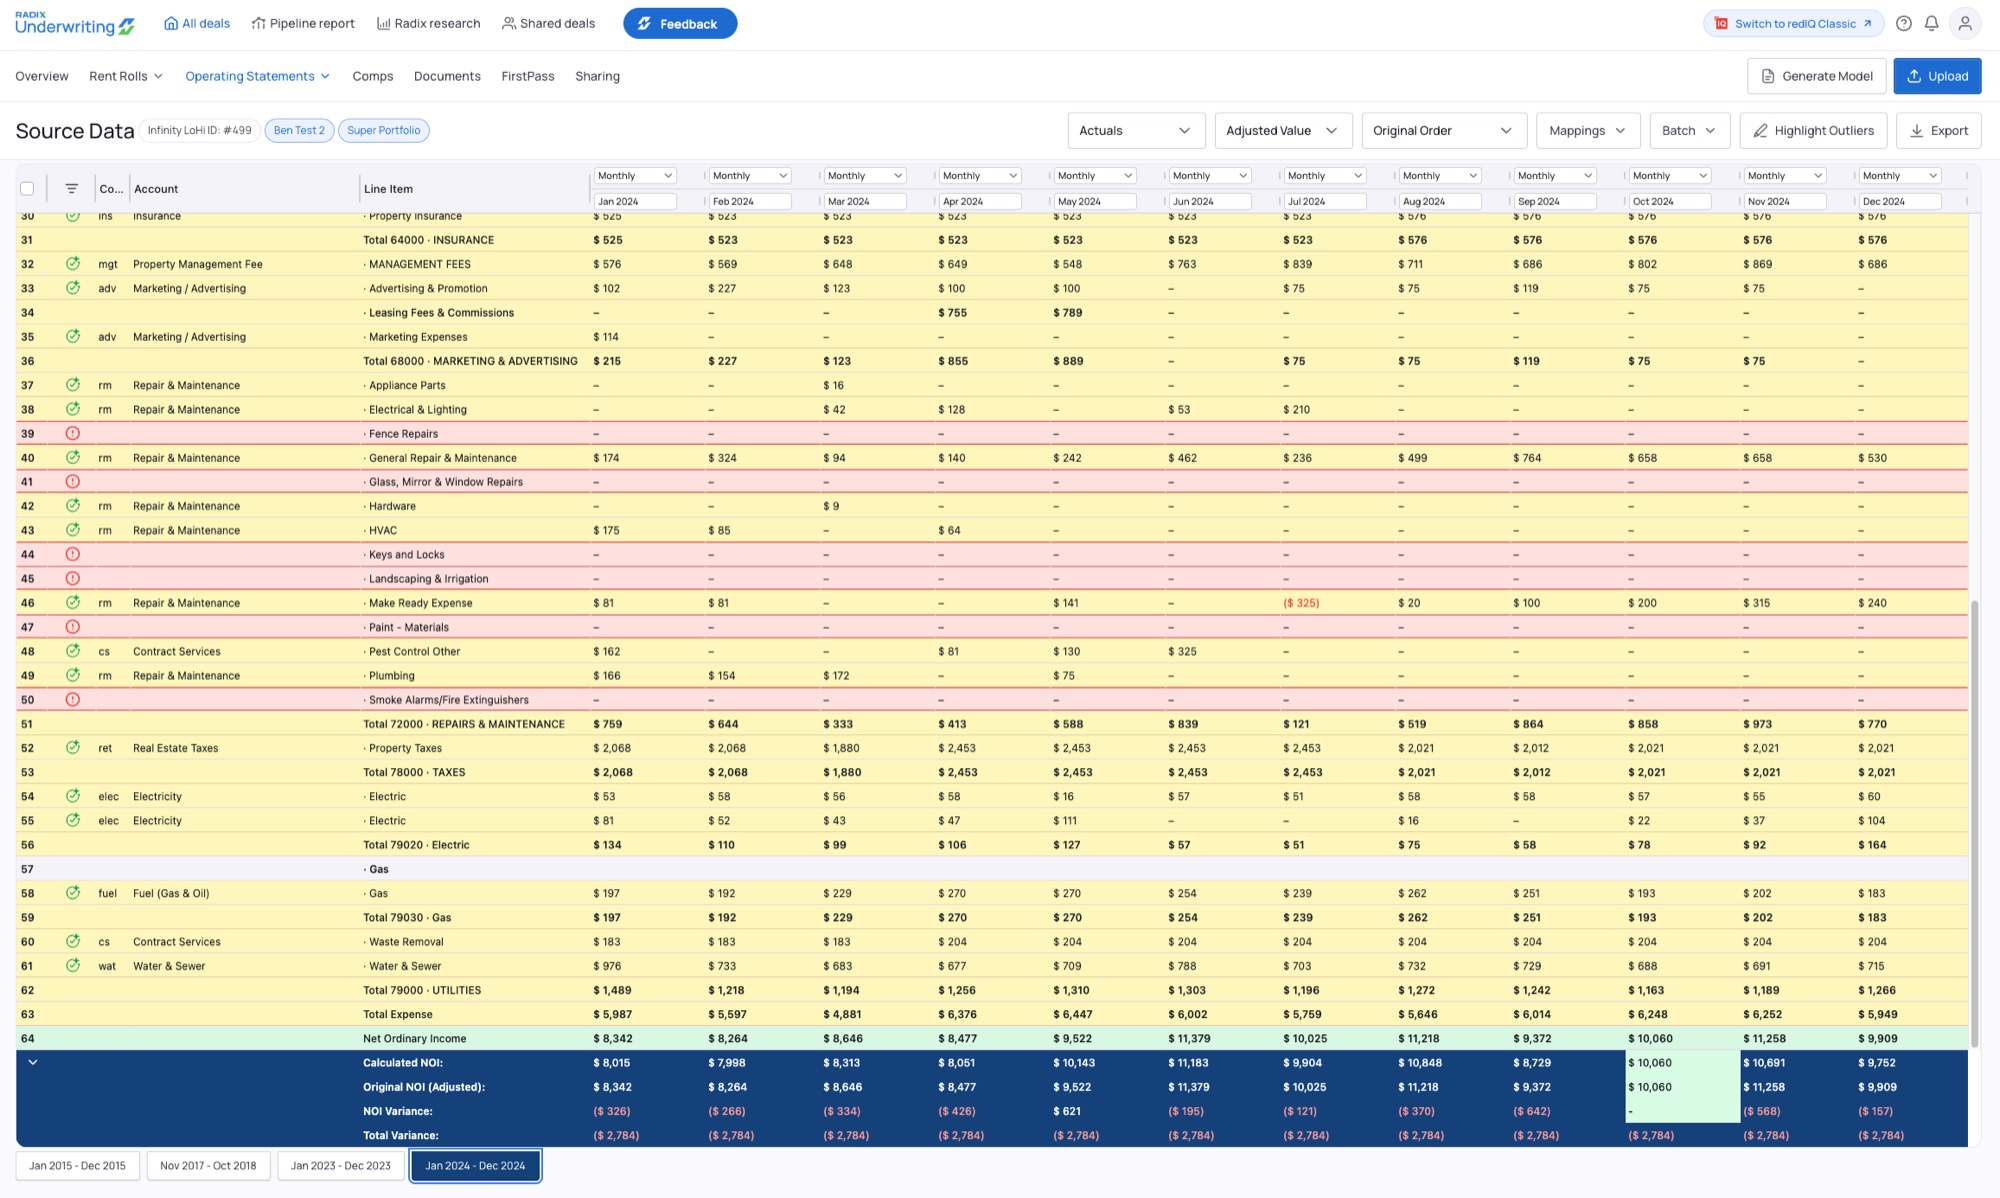The height and width of the screenshot is (1198, 2000).
Task: Open the Actuals dropdown
Action: click(1135, 130)
